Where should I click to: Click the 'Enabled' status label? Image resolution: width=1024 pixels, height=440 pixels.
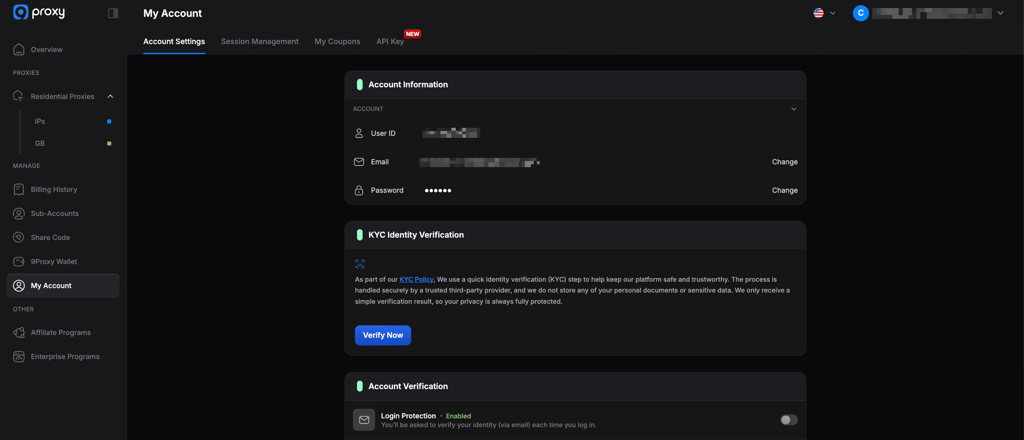[x=458, y=416]
